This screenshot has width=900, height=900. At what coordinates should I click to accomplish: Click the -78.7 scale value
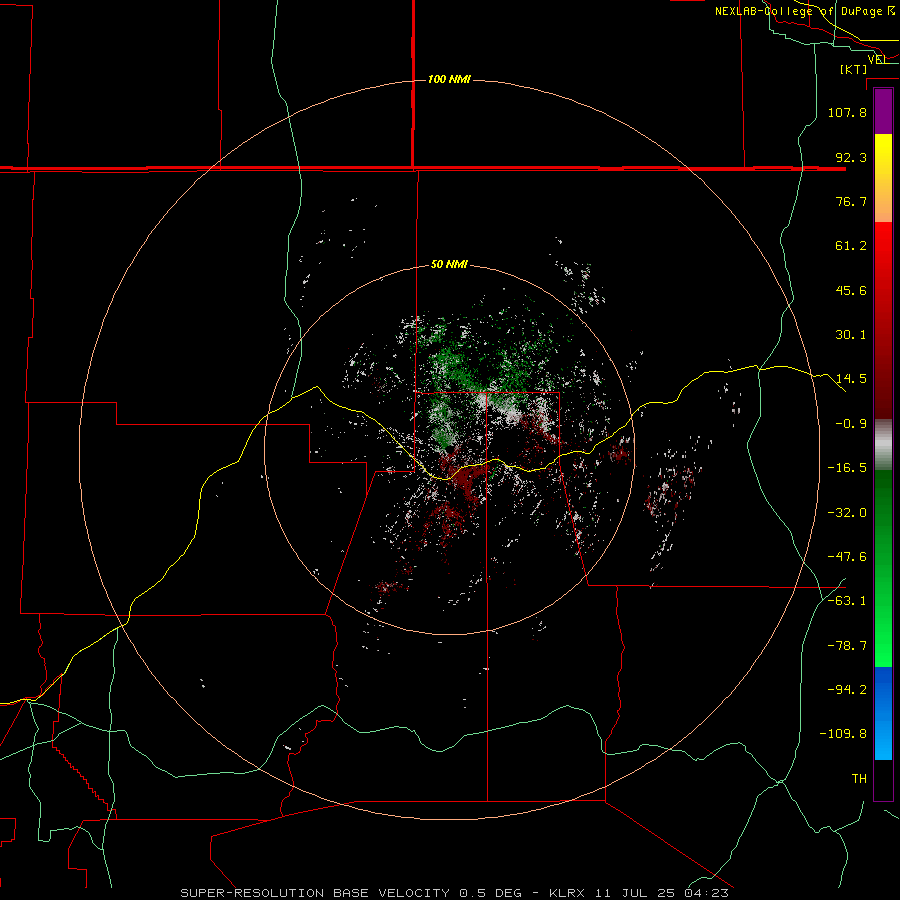tap(847, 646)
